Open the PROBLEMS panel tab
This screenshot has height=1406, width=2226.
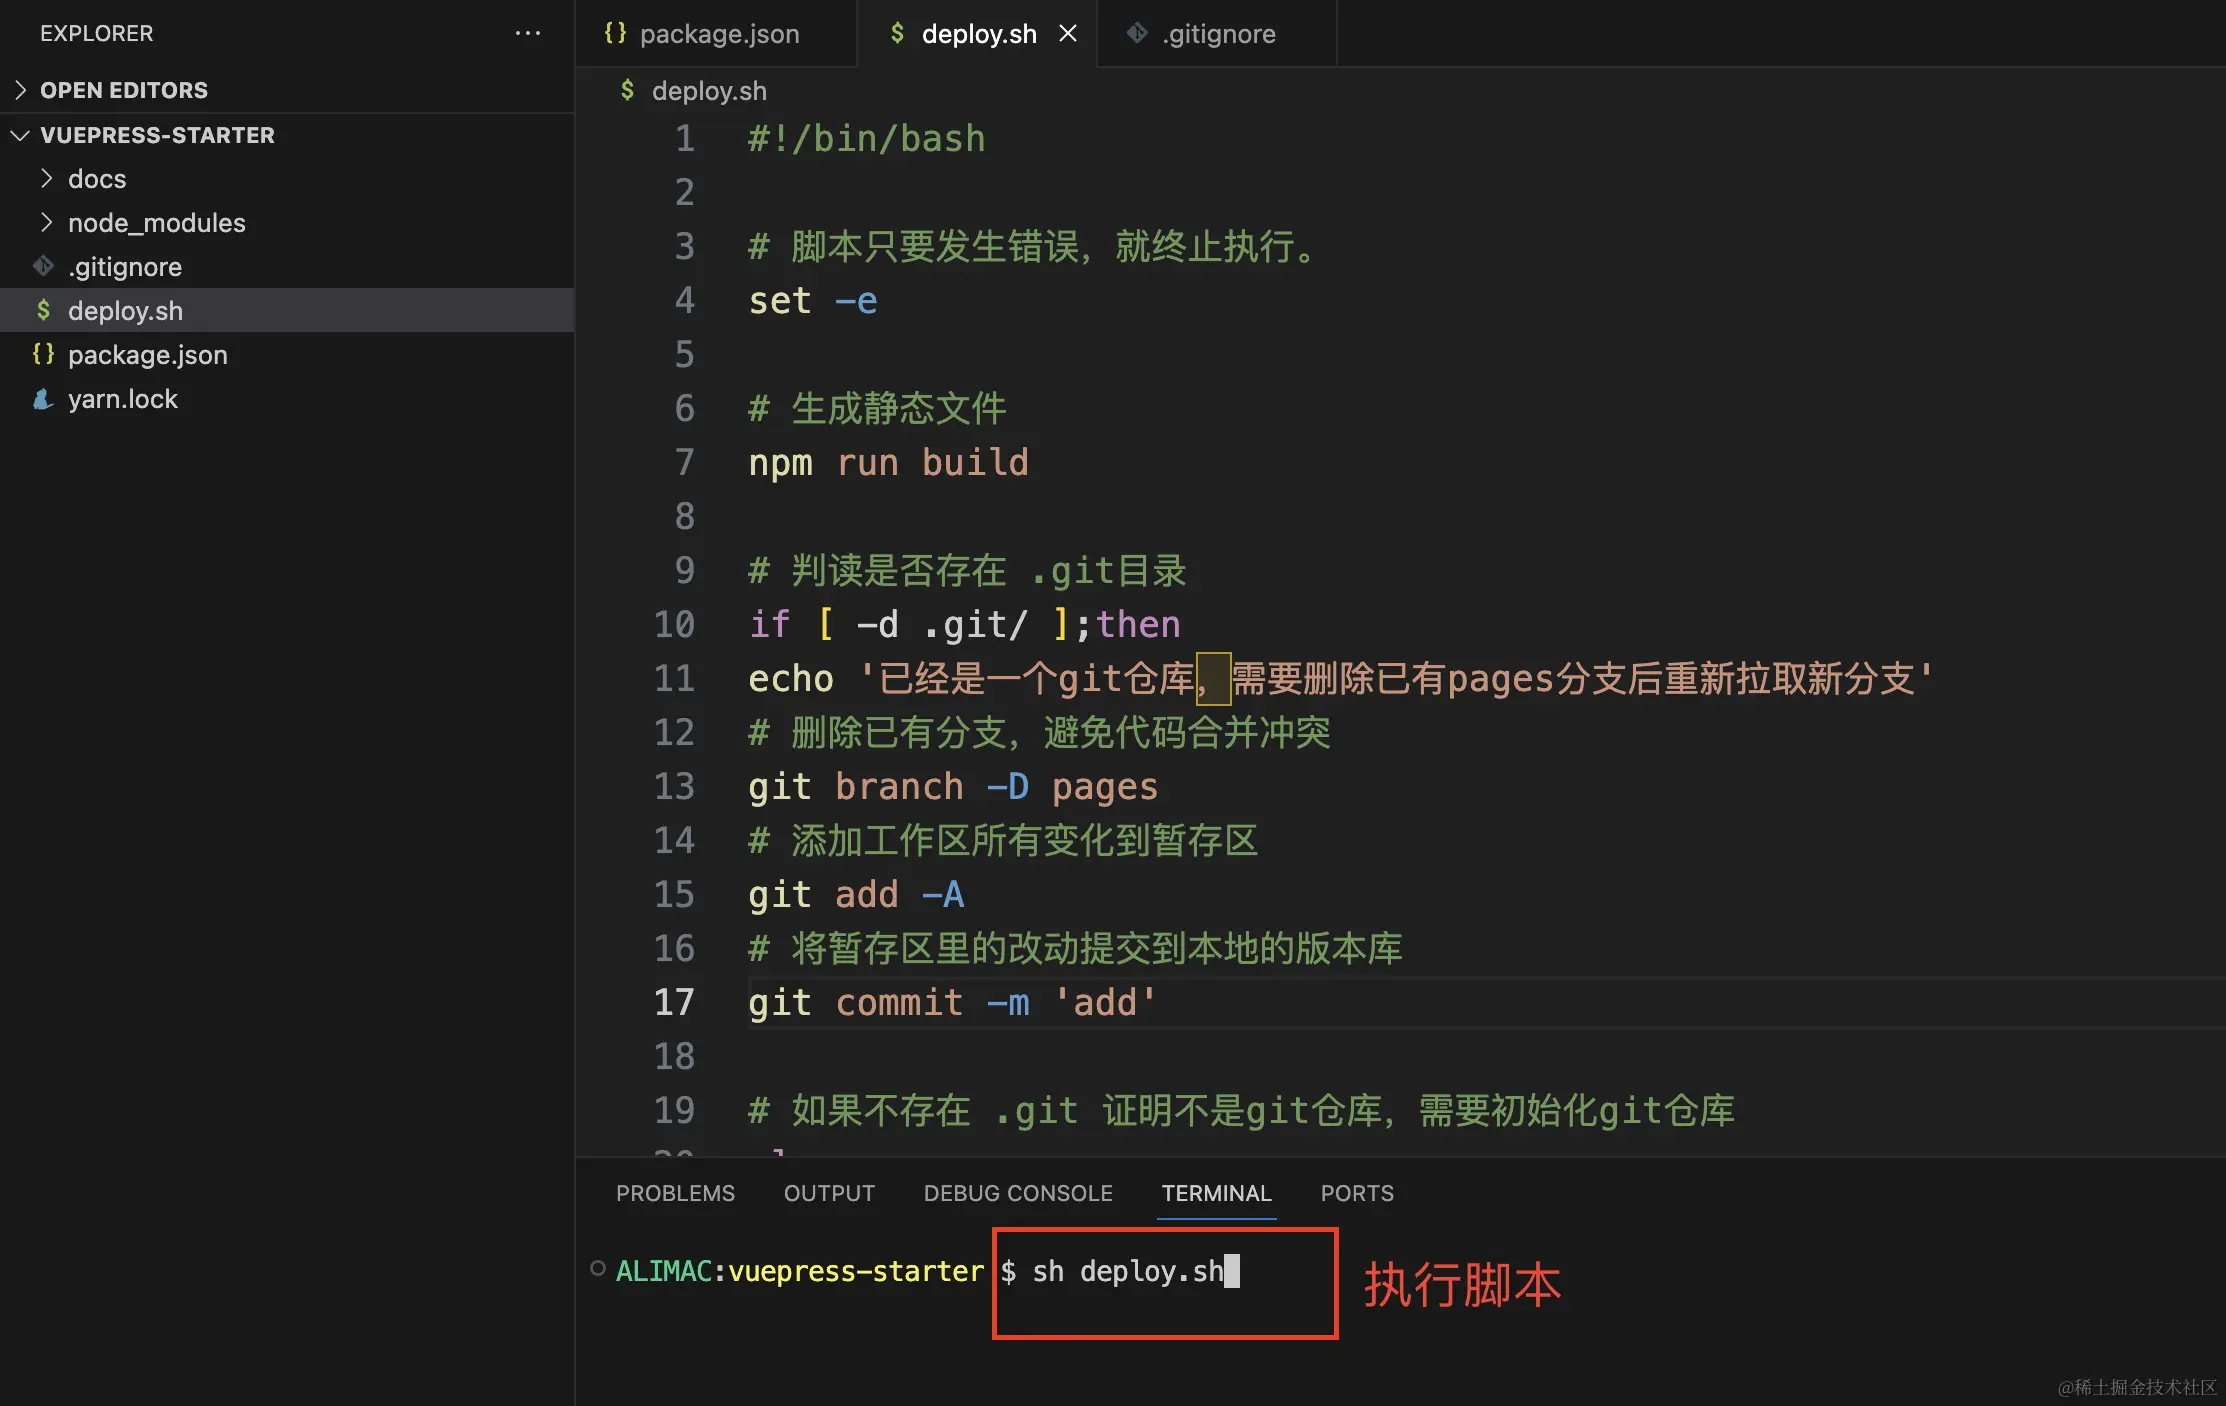(x=675, y=1193)
